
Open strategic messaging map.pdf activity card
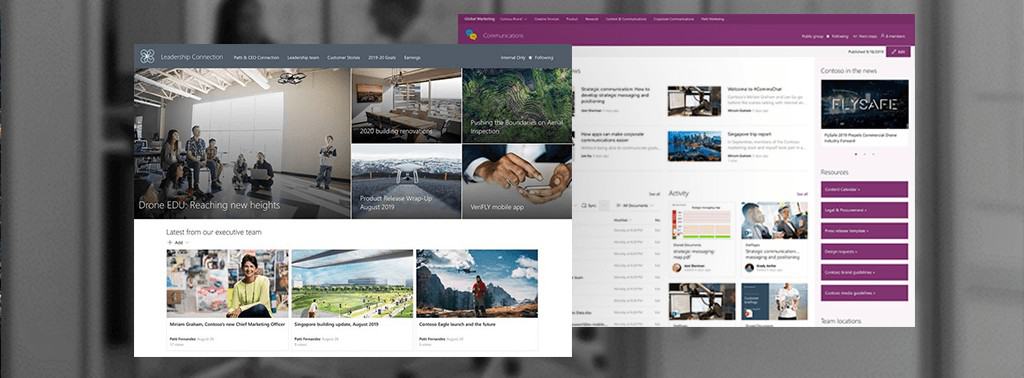coord(700,238)
